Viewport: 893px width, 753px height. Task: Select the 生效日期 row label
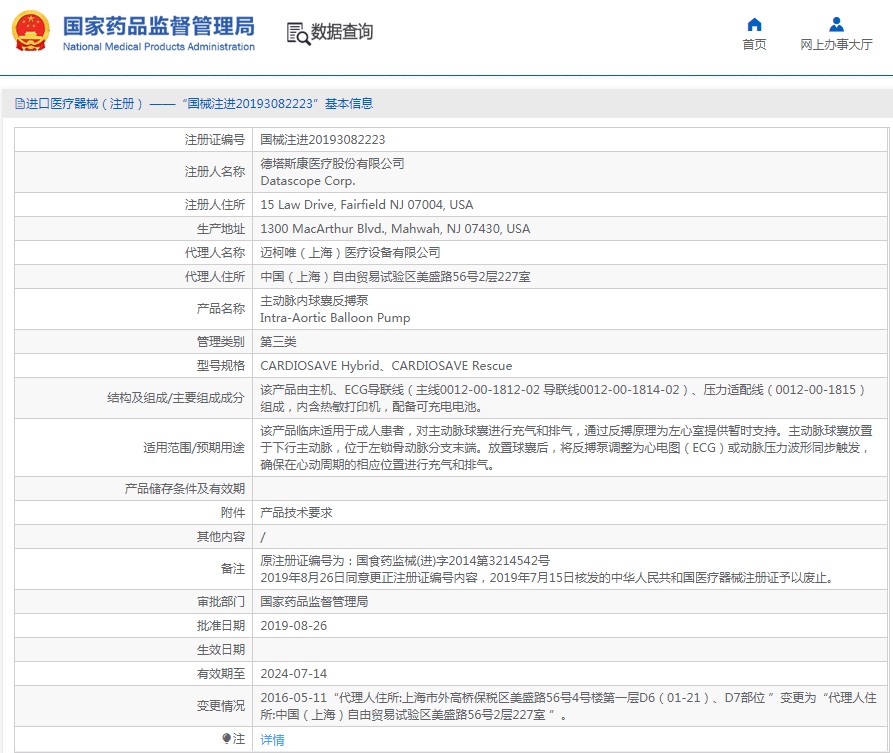tap(221, 649)
